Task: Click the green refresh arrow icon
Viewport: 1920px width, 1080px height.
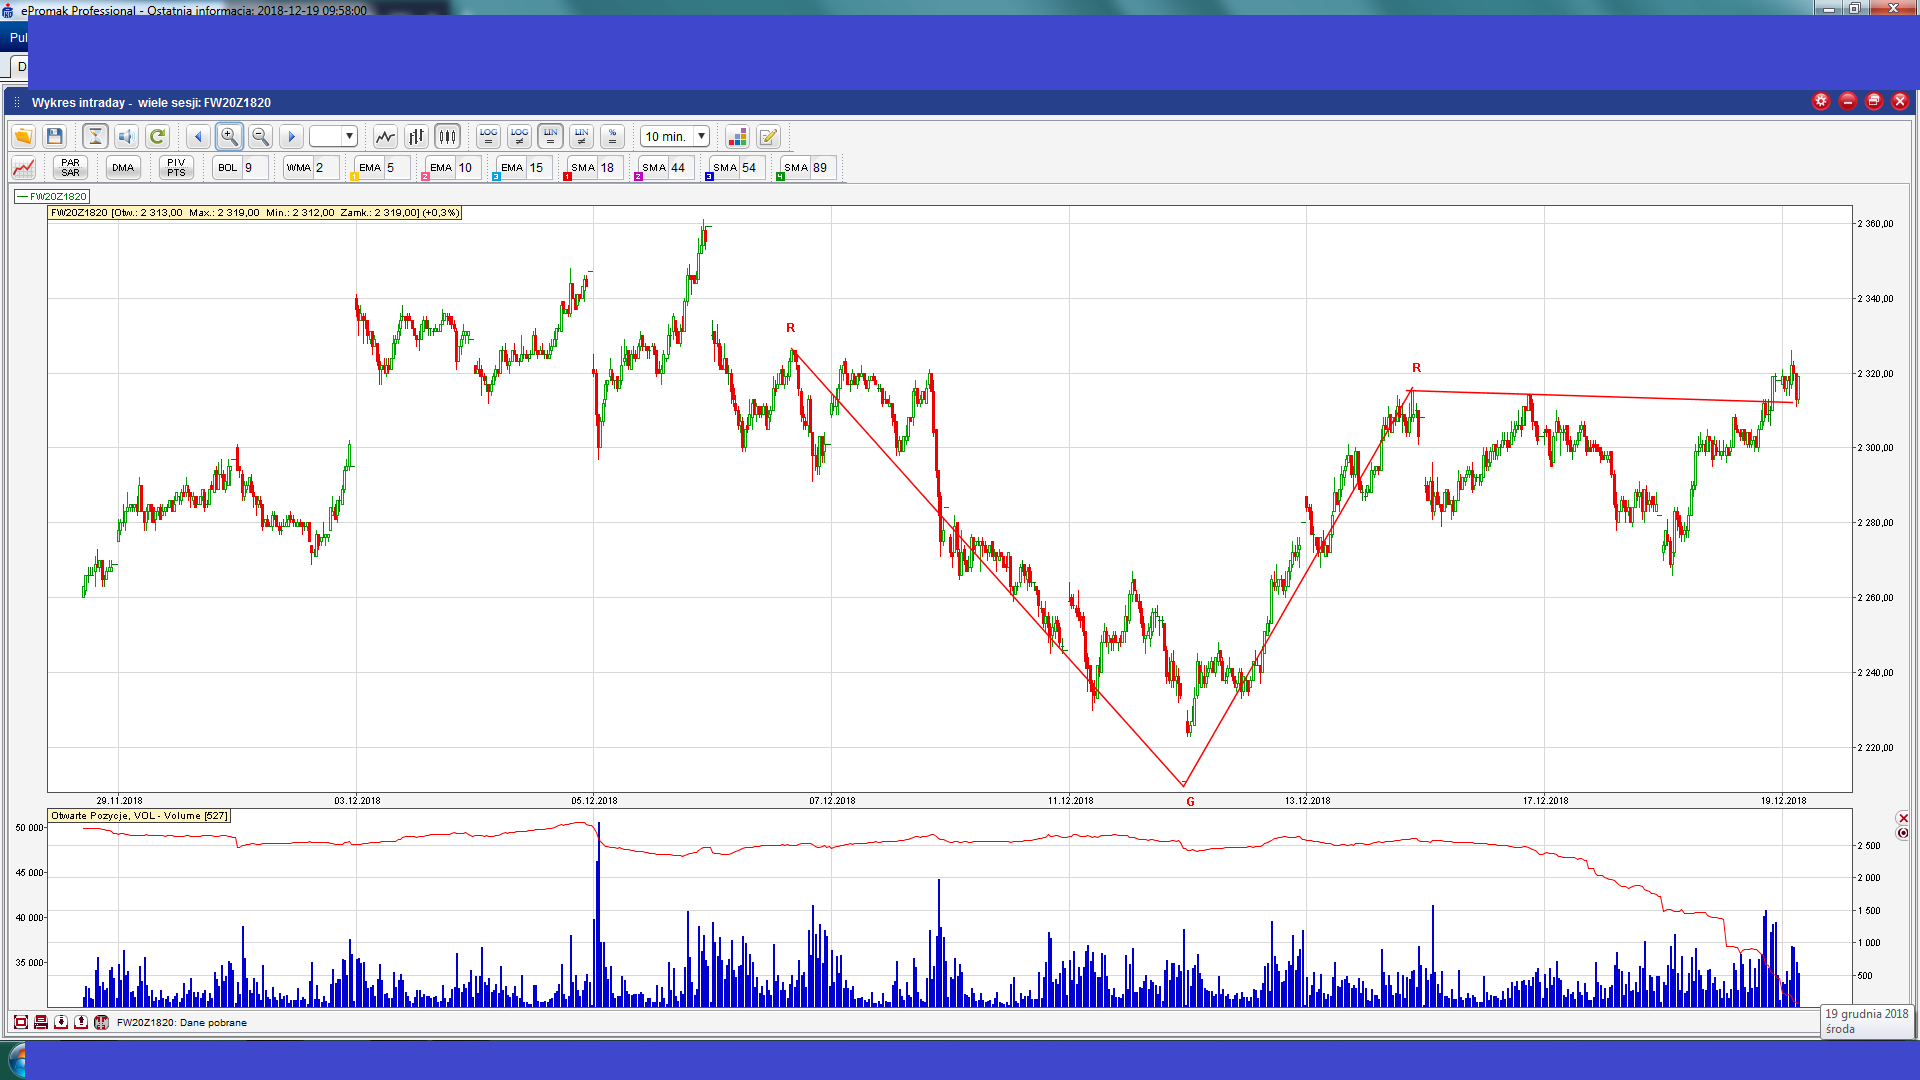Action: click(157, 137)
